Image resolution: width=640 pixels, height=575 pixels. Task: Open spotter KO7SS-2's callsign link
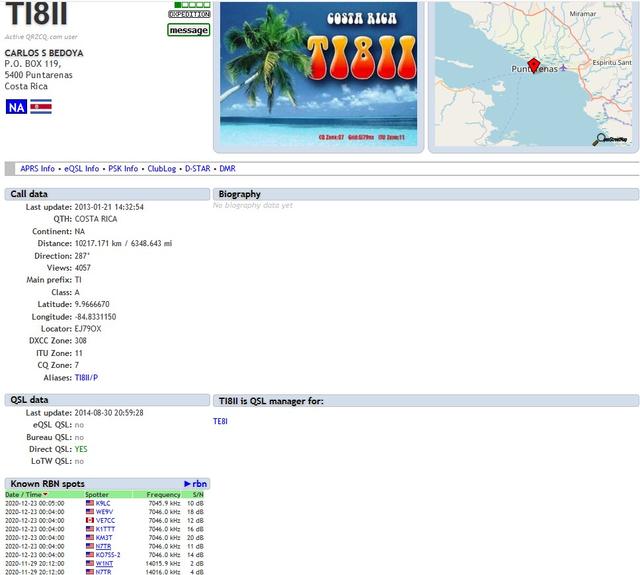click(108, 555)
